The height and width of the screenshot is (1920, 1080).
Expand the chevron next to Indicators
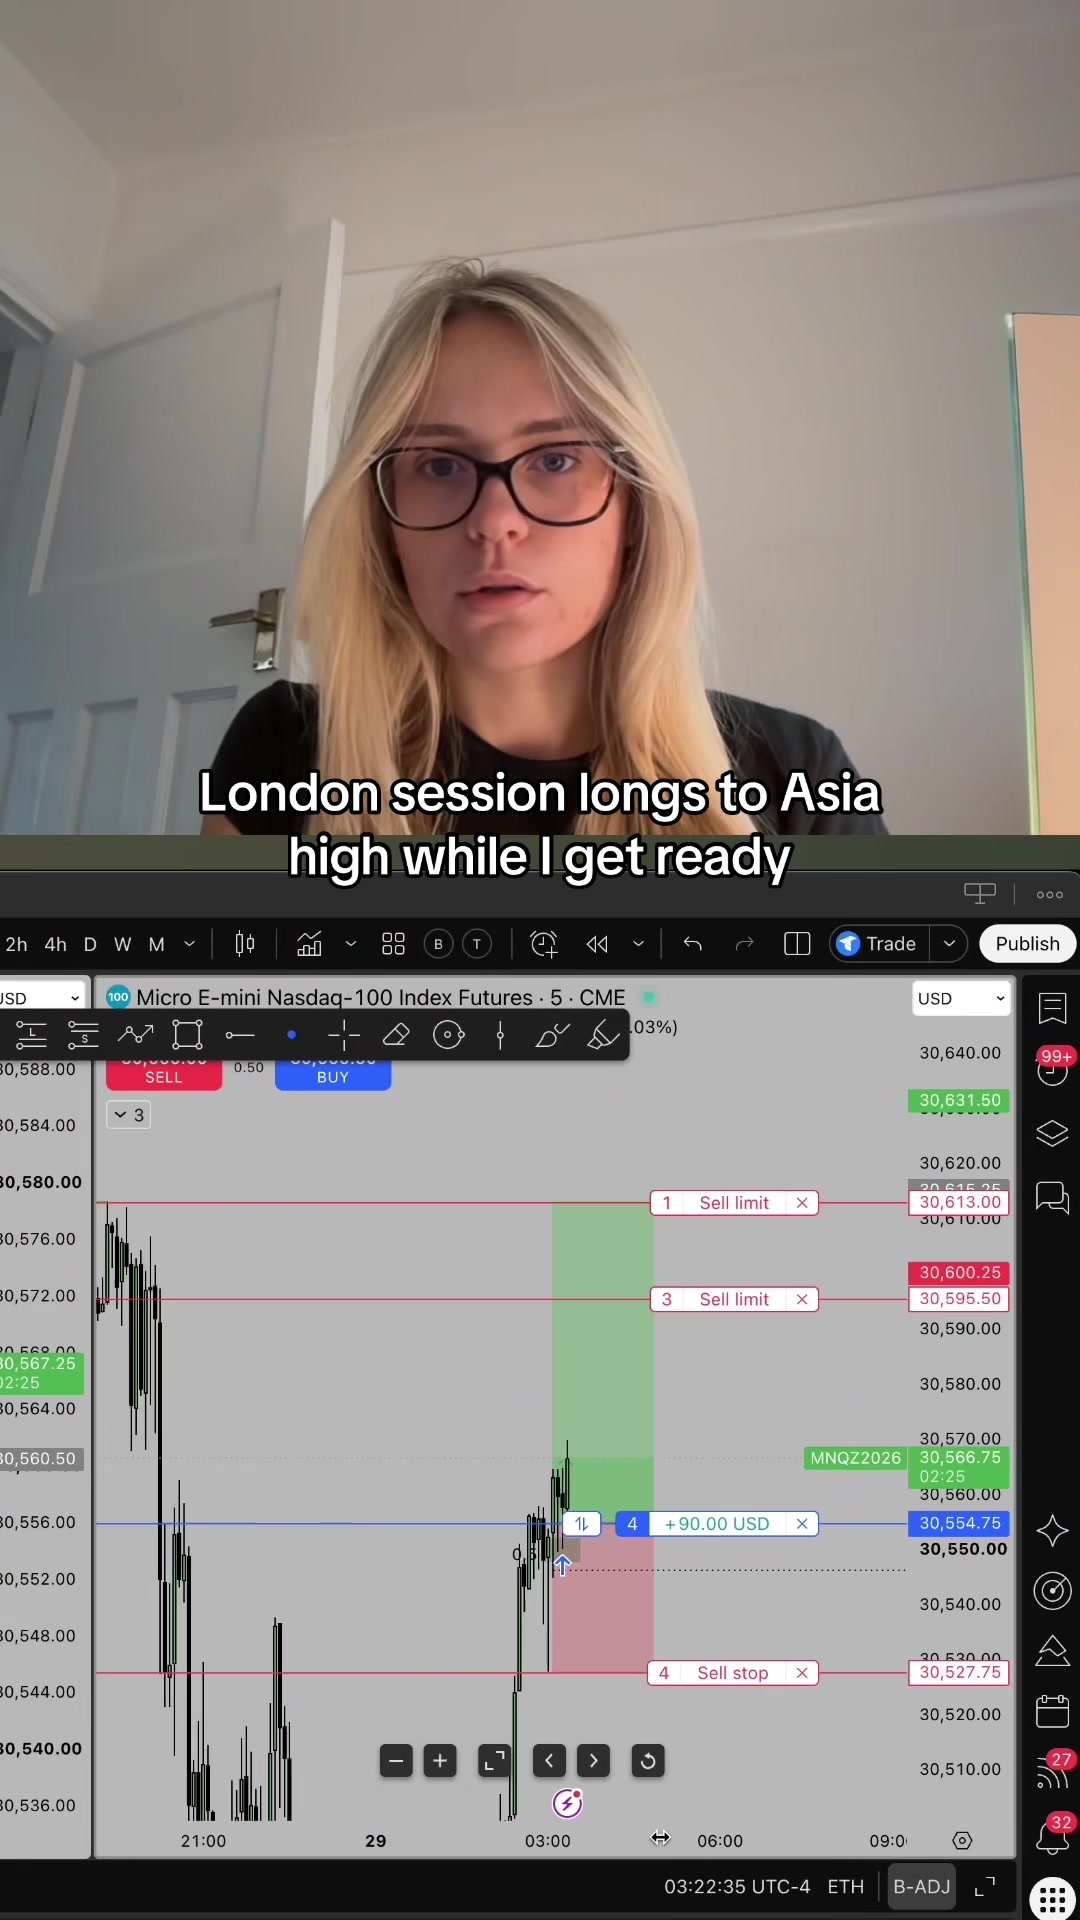(351, 944)
